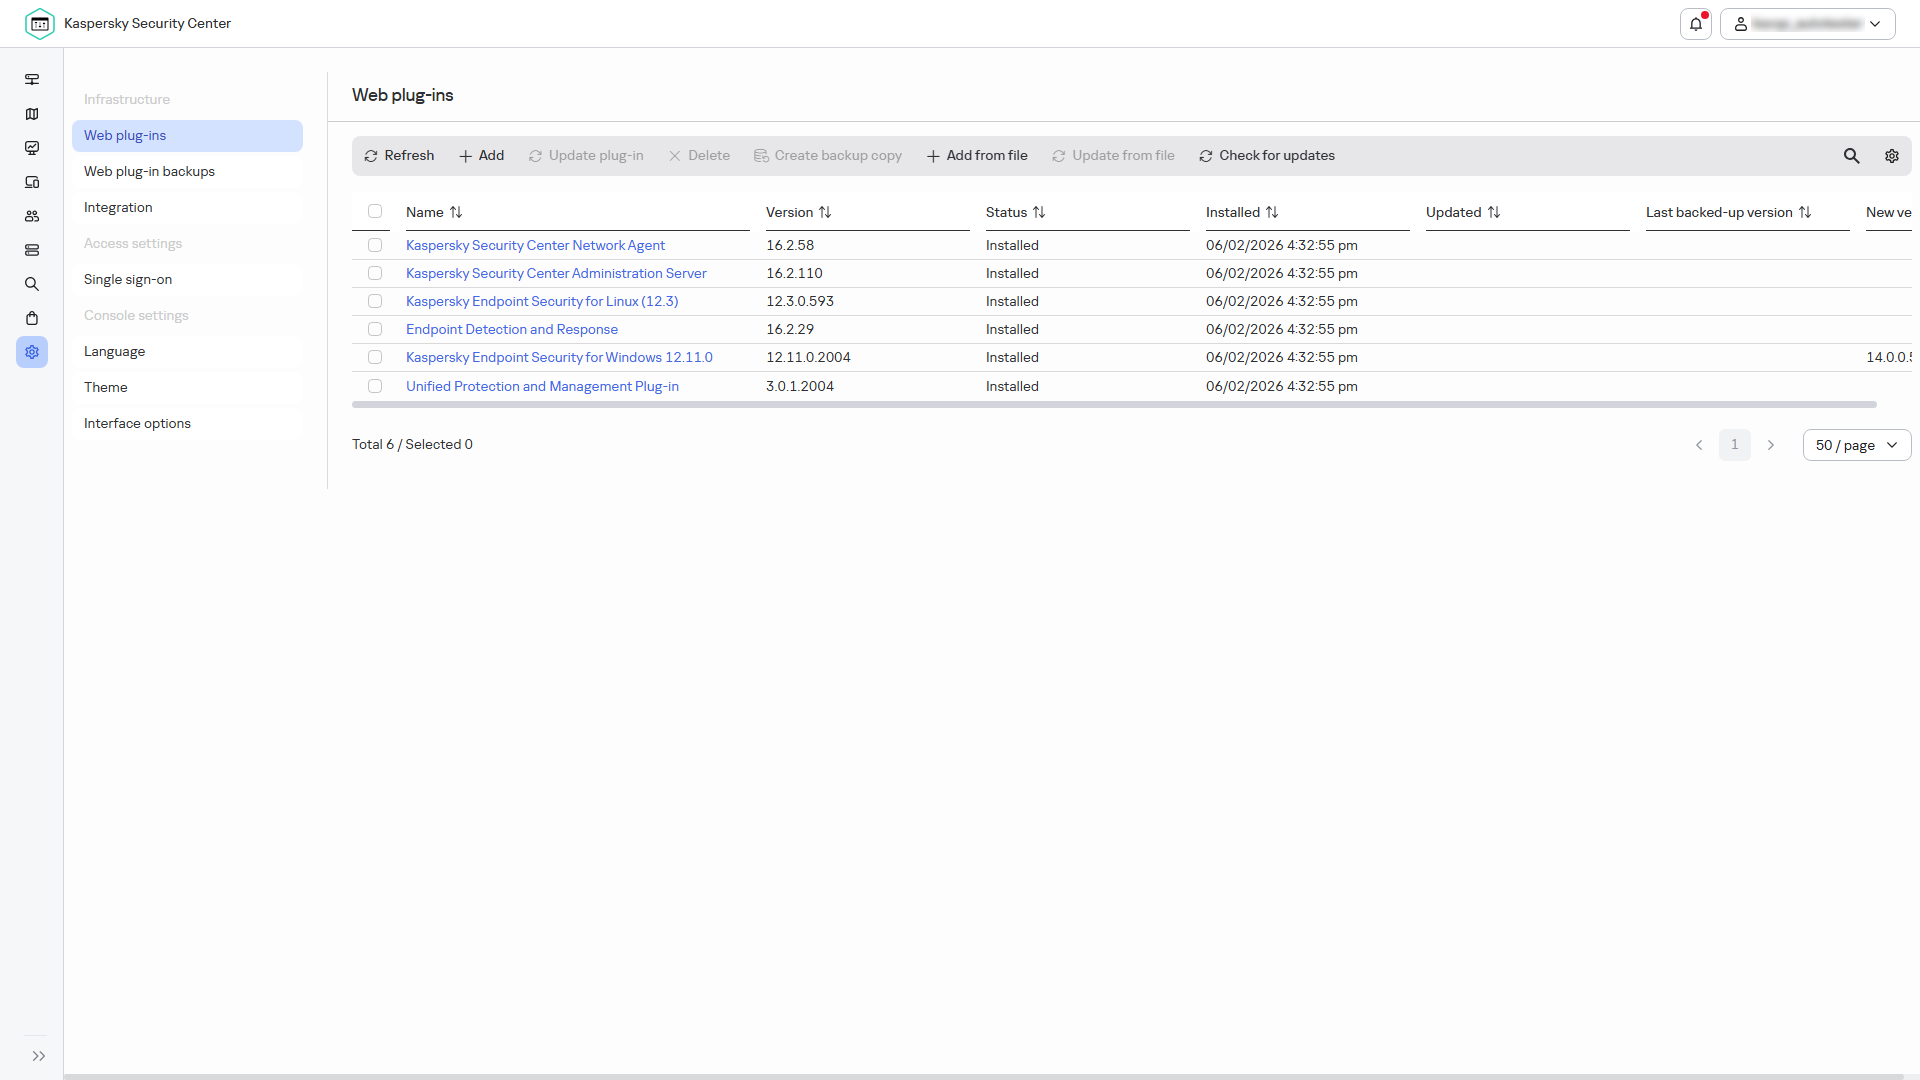Refresh the web plug-ins list
1920x1080 pixels.
[x=399, y=156]
